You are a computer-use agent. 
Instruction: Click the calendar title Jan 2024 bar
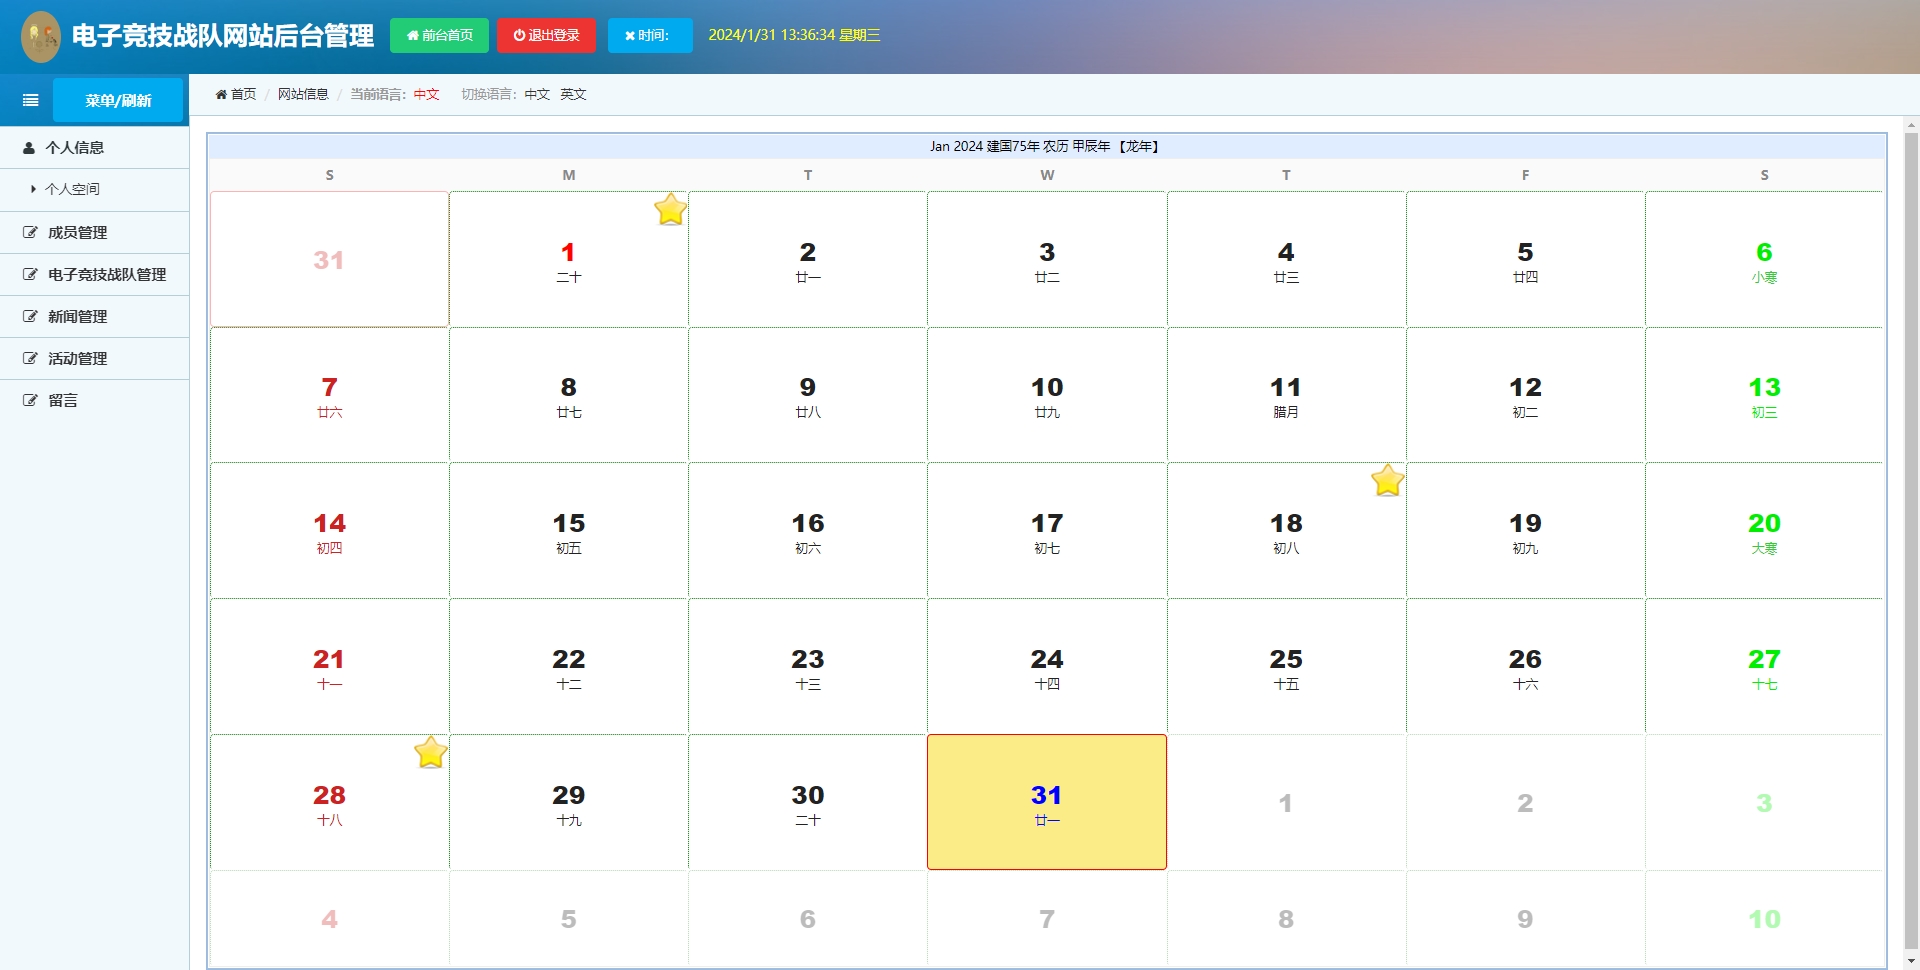click(x=1046, y=146)
